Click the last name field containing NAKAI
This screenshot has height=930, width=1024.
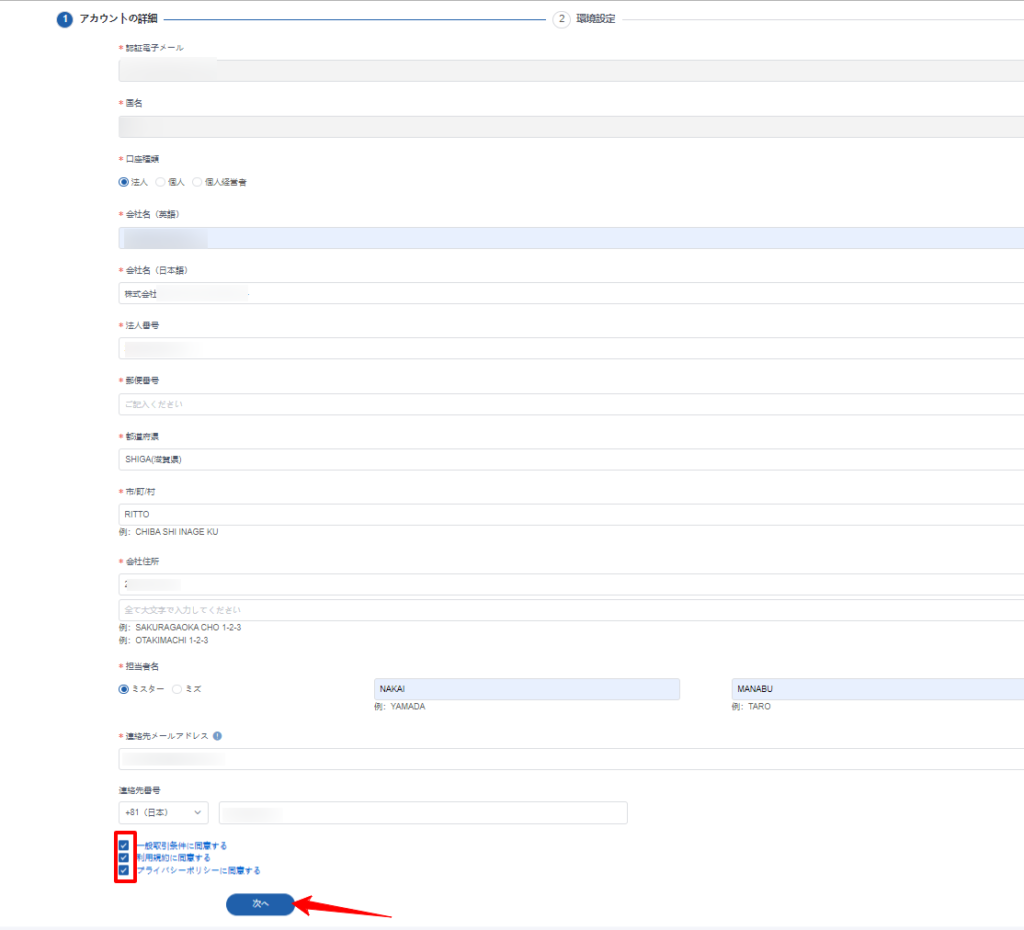527,689
